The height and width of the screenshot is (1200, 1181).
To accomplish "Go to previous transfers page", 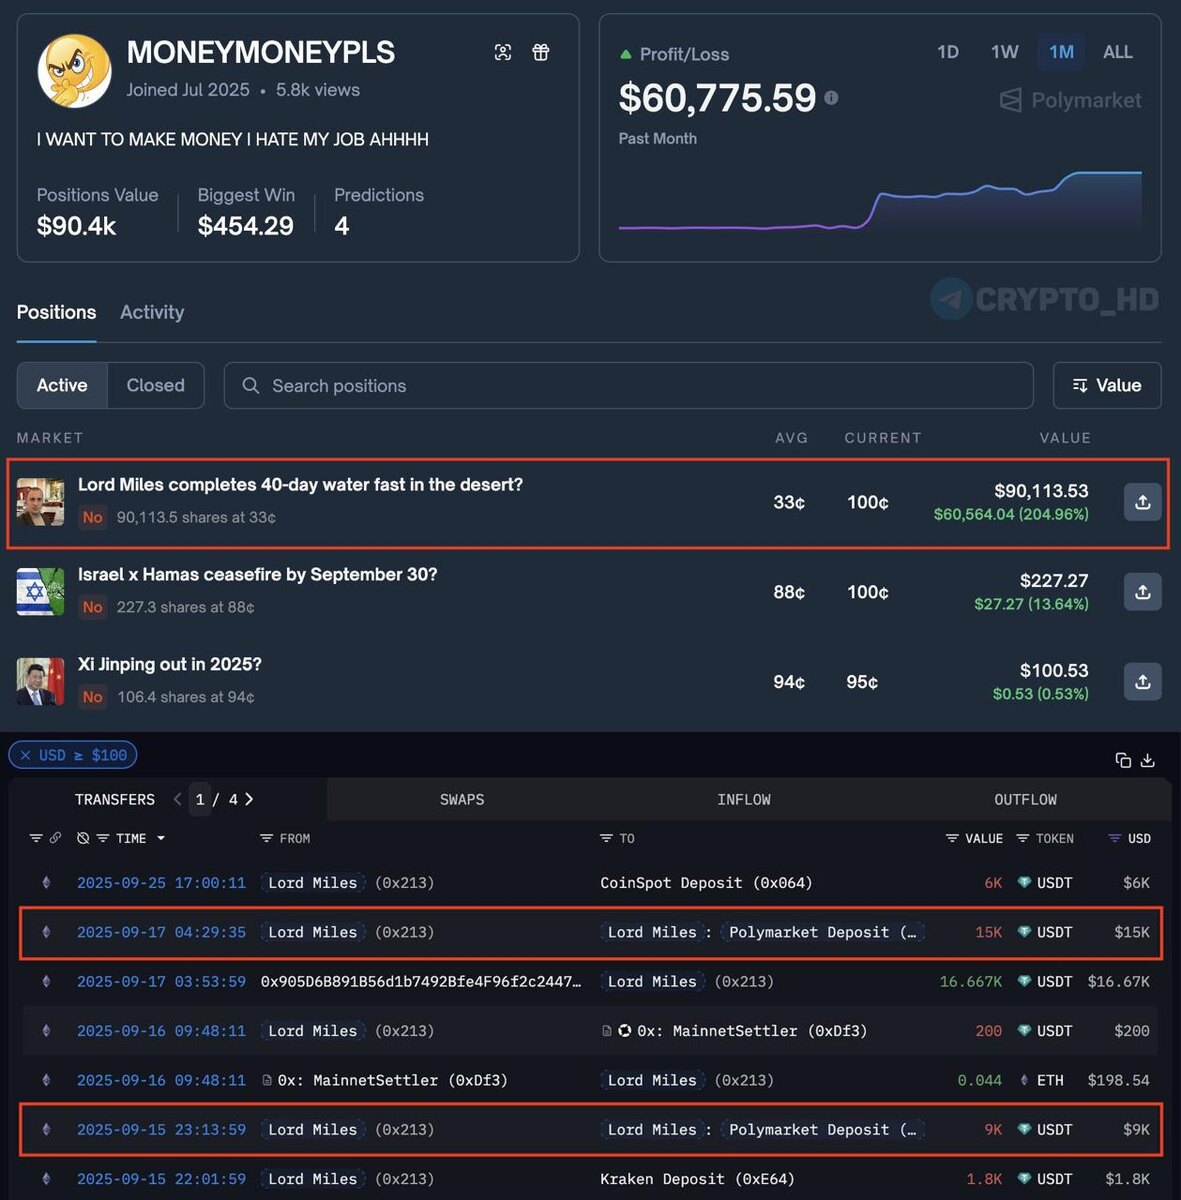I will click(x=177, y=799).
